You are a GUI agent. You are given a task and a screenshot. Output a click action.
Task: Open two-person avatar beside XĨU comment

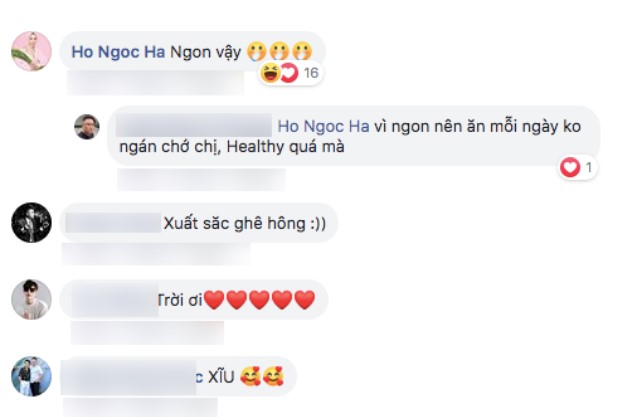coord(31,376)
